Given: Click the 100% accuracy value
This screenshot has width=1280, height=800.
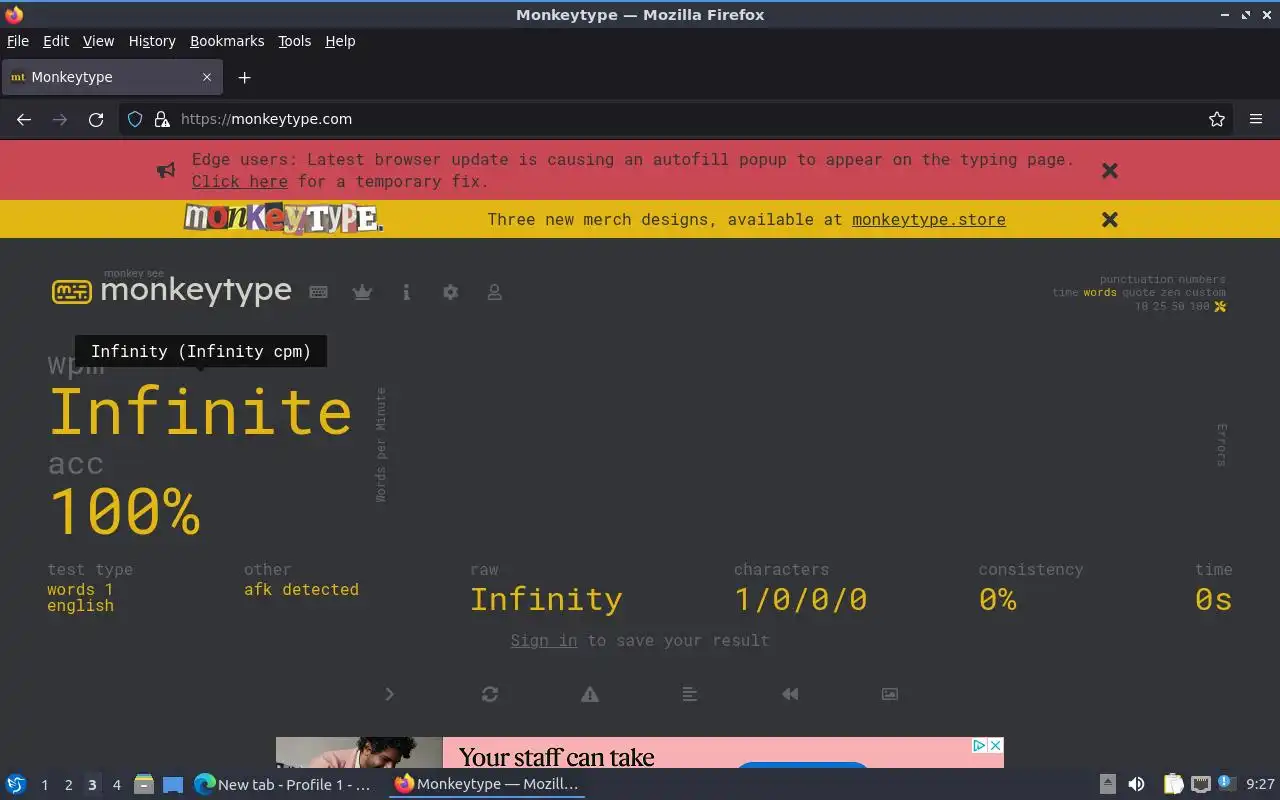Looking at the screenshot, I should pyautogui.click(x=124, y=511).
